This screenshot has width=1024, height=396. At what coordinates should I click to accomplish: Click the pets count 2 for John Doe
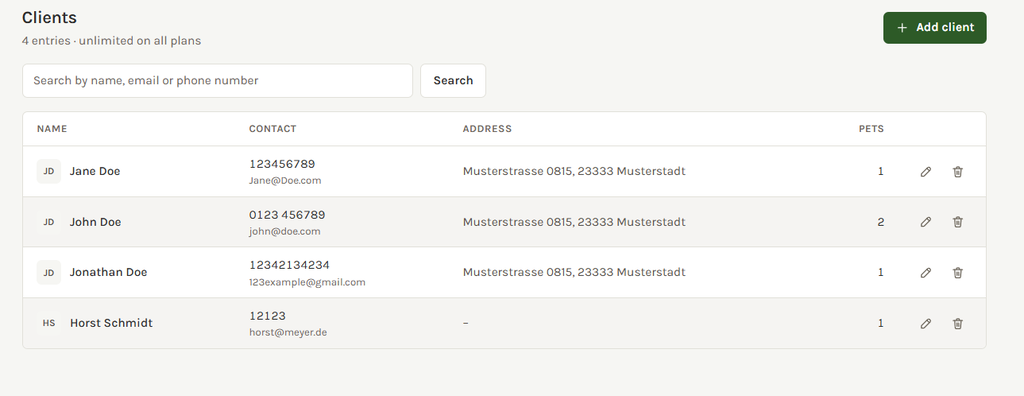[x=880, y=222]
